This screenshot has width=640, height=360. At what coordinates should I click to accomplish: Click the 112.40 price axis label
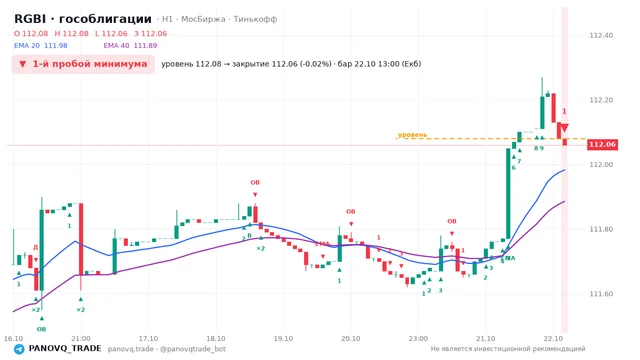601,36
